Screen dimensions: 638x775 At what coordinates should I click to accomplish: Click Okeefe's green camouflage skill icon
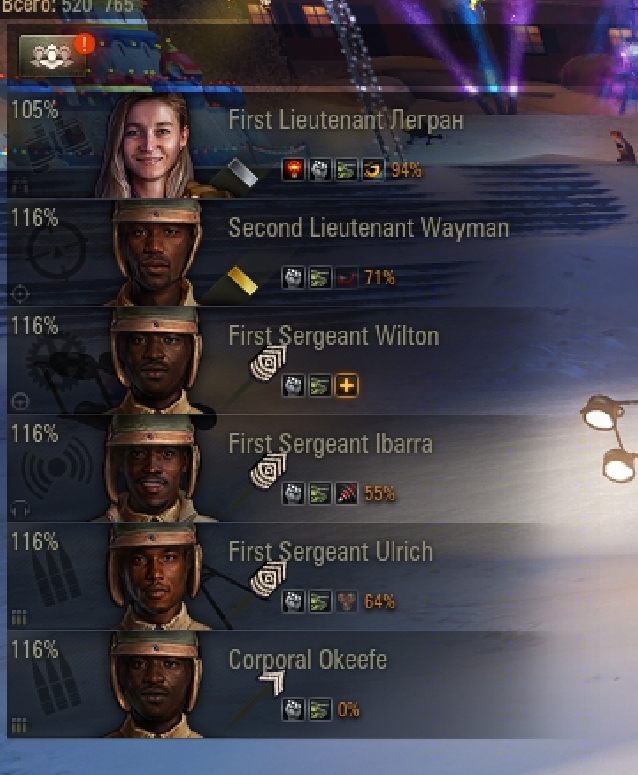pyautogui.click(x=320, y=710)
